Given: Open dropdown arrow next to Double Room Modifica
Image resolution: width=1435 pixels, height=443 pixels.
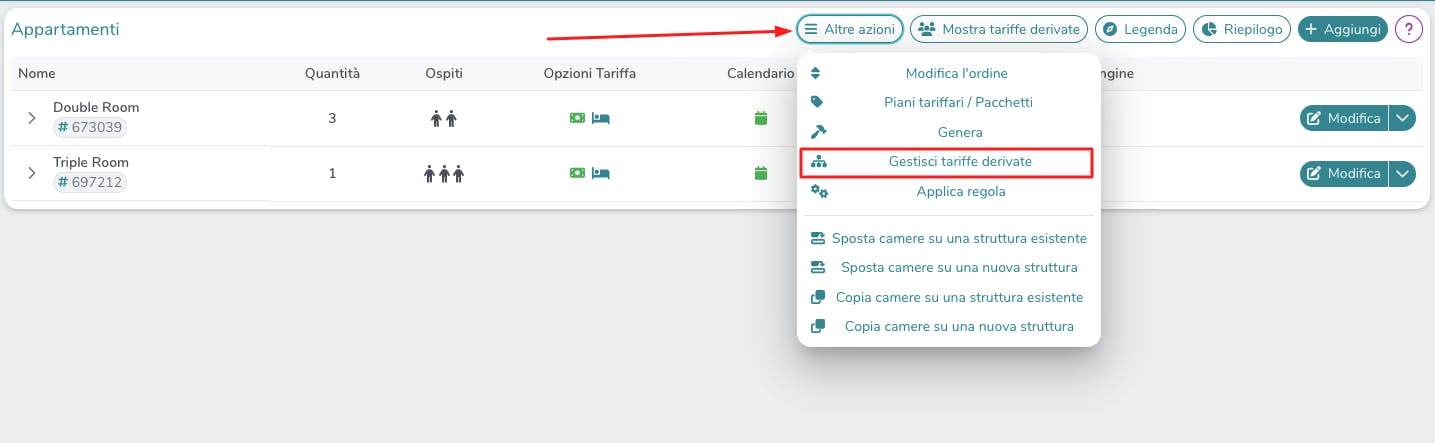Looking at the screenshot, I should point(1404,118).
